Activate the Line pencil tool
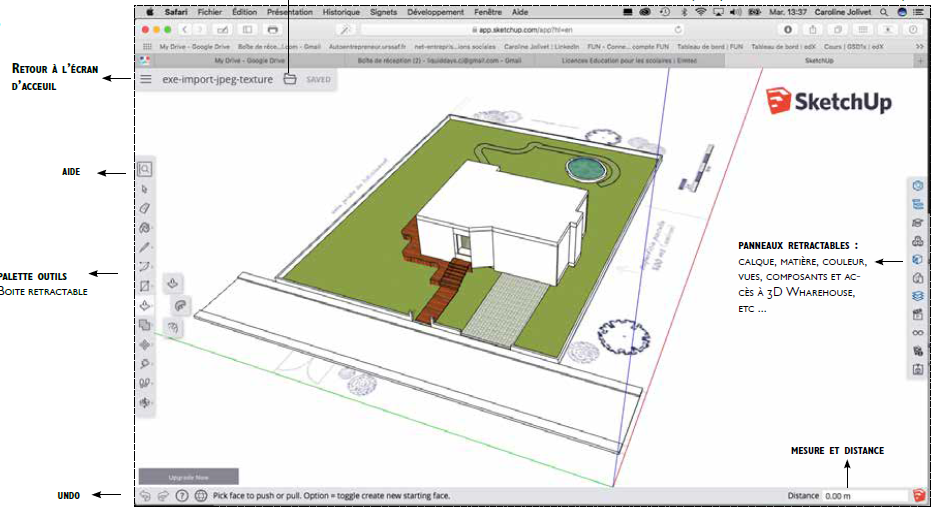This screenshot has width=946, height=510. [x=145, y=247]
